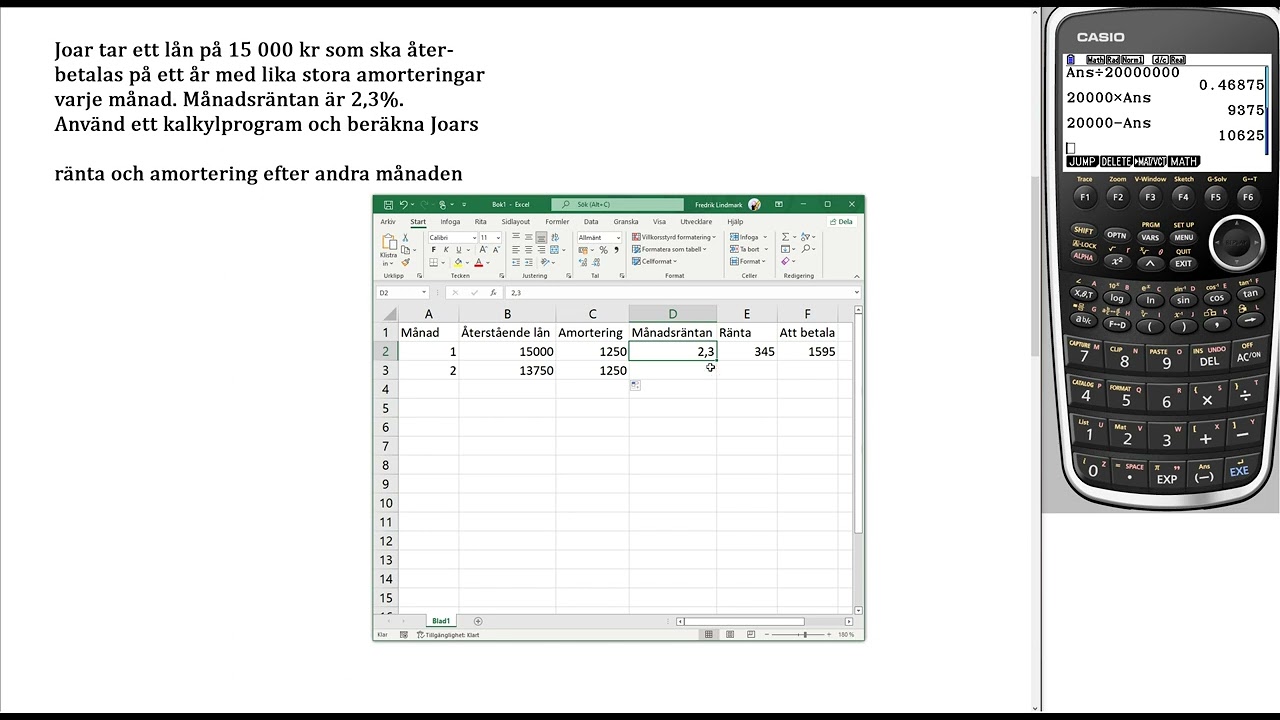Open the font color red A swatch
1280x720 pixels.
click(x=478, y=262)
